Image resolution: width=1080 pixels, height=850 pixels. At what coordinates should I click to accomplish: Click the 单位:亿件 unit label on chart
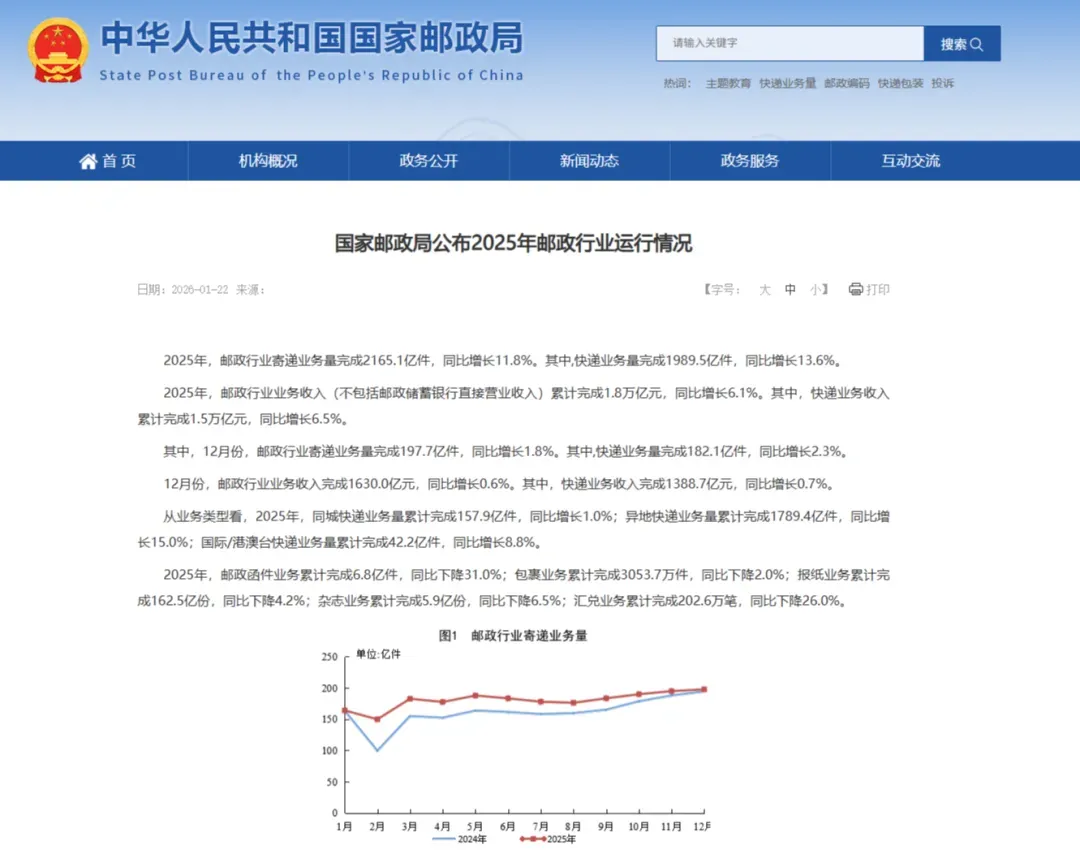point(378,654)
